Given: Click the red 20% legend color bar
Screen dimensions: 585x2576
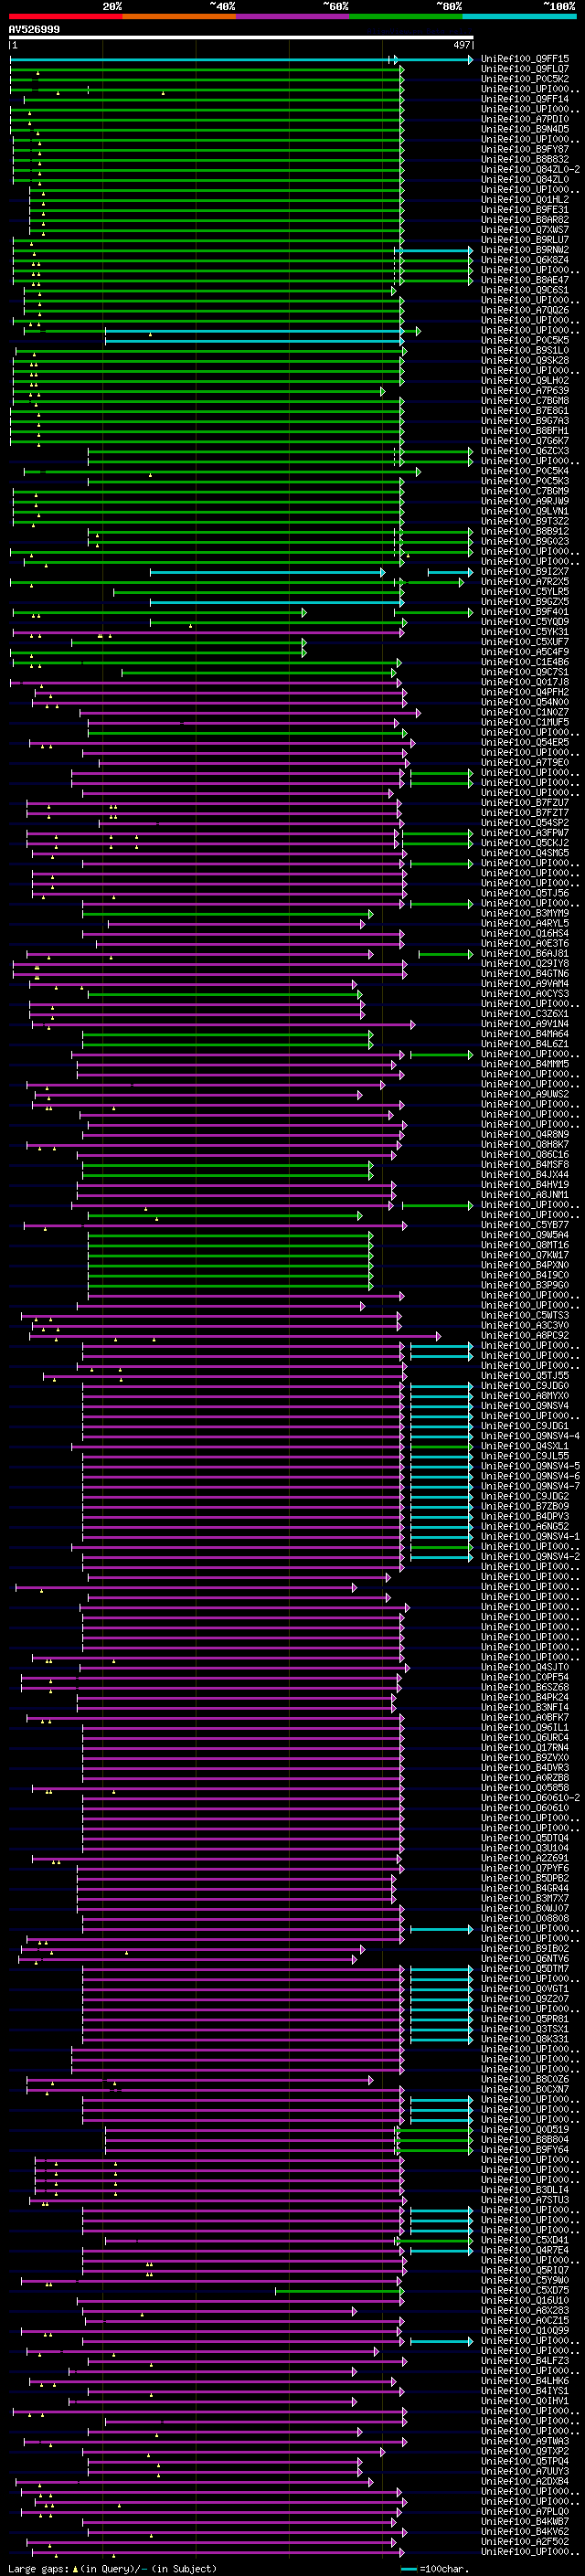Looking at the screenshot, I should [65, 16].
